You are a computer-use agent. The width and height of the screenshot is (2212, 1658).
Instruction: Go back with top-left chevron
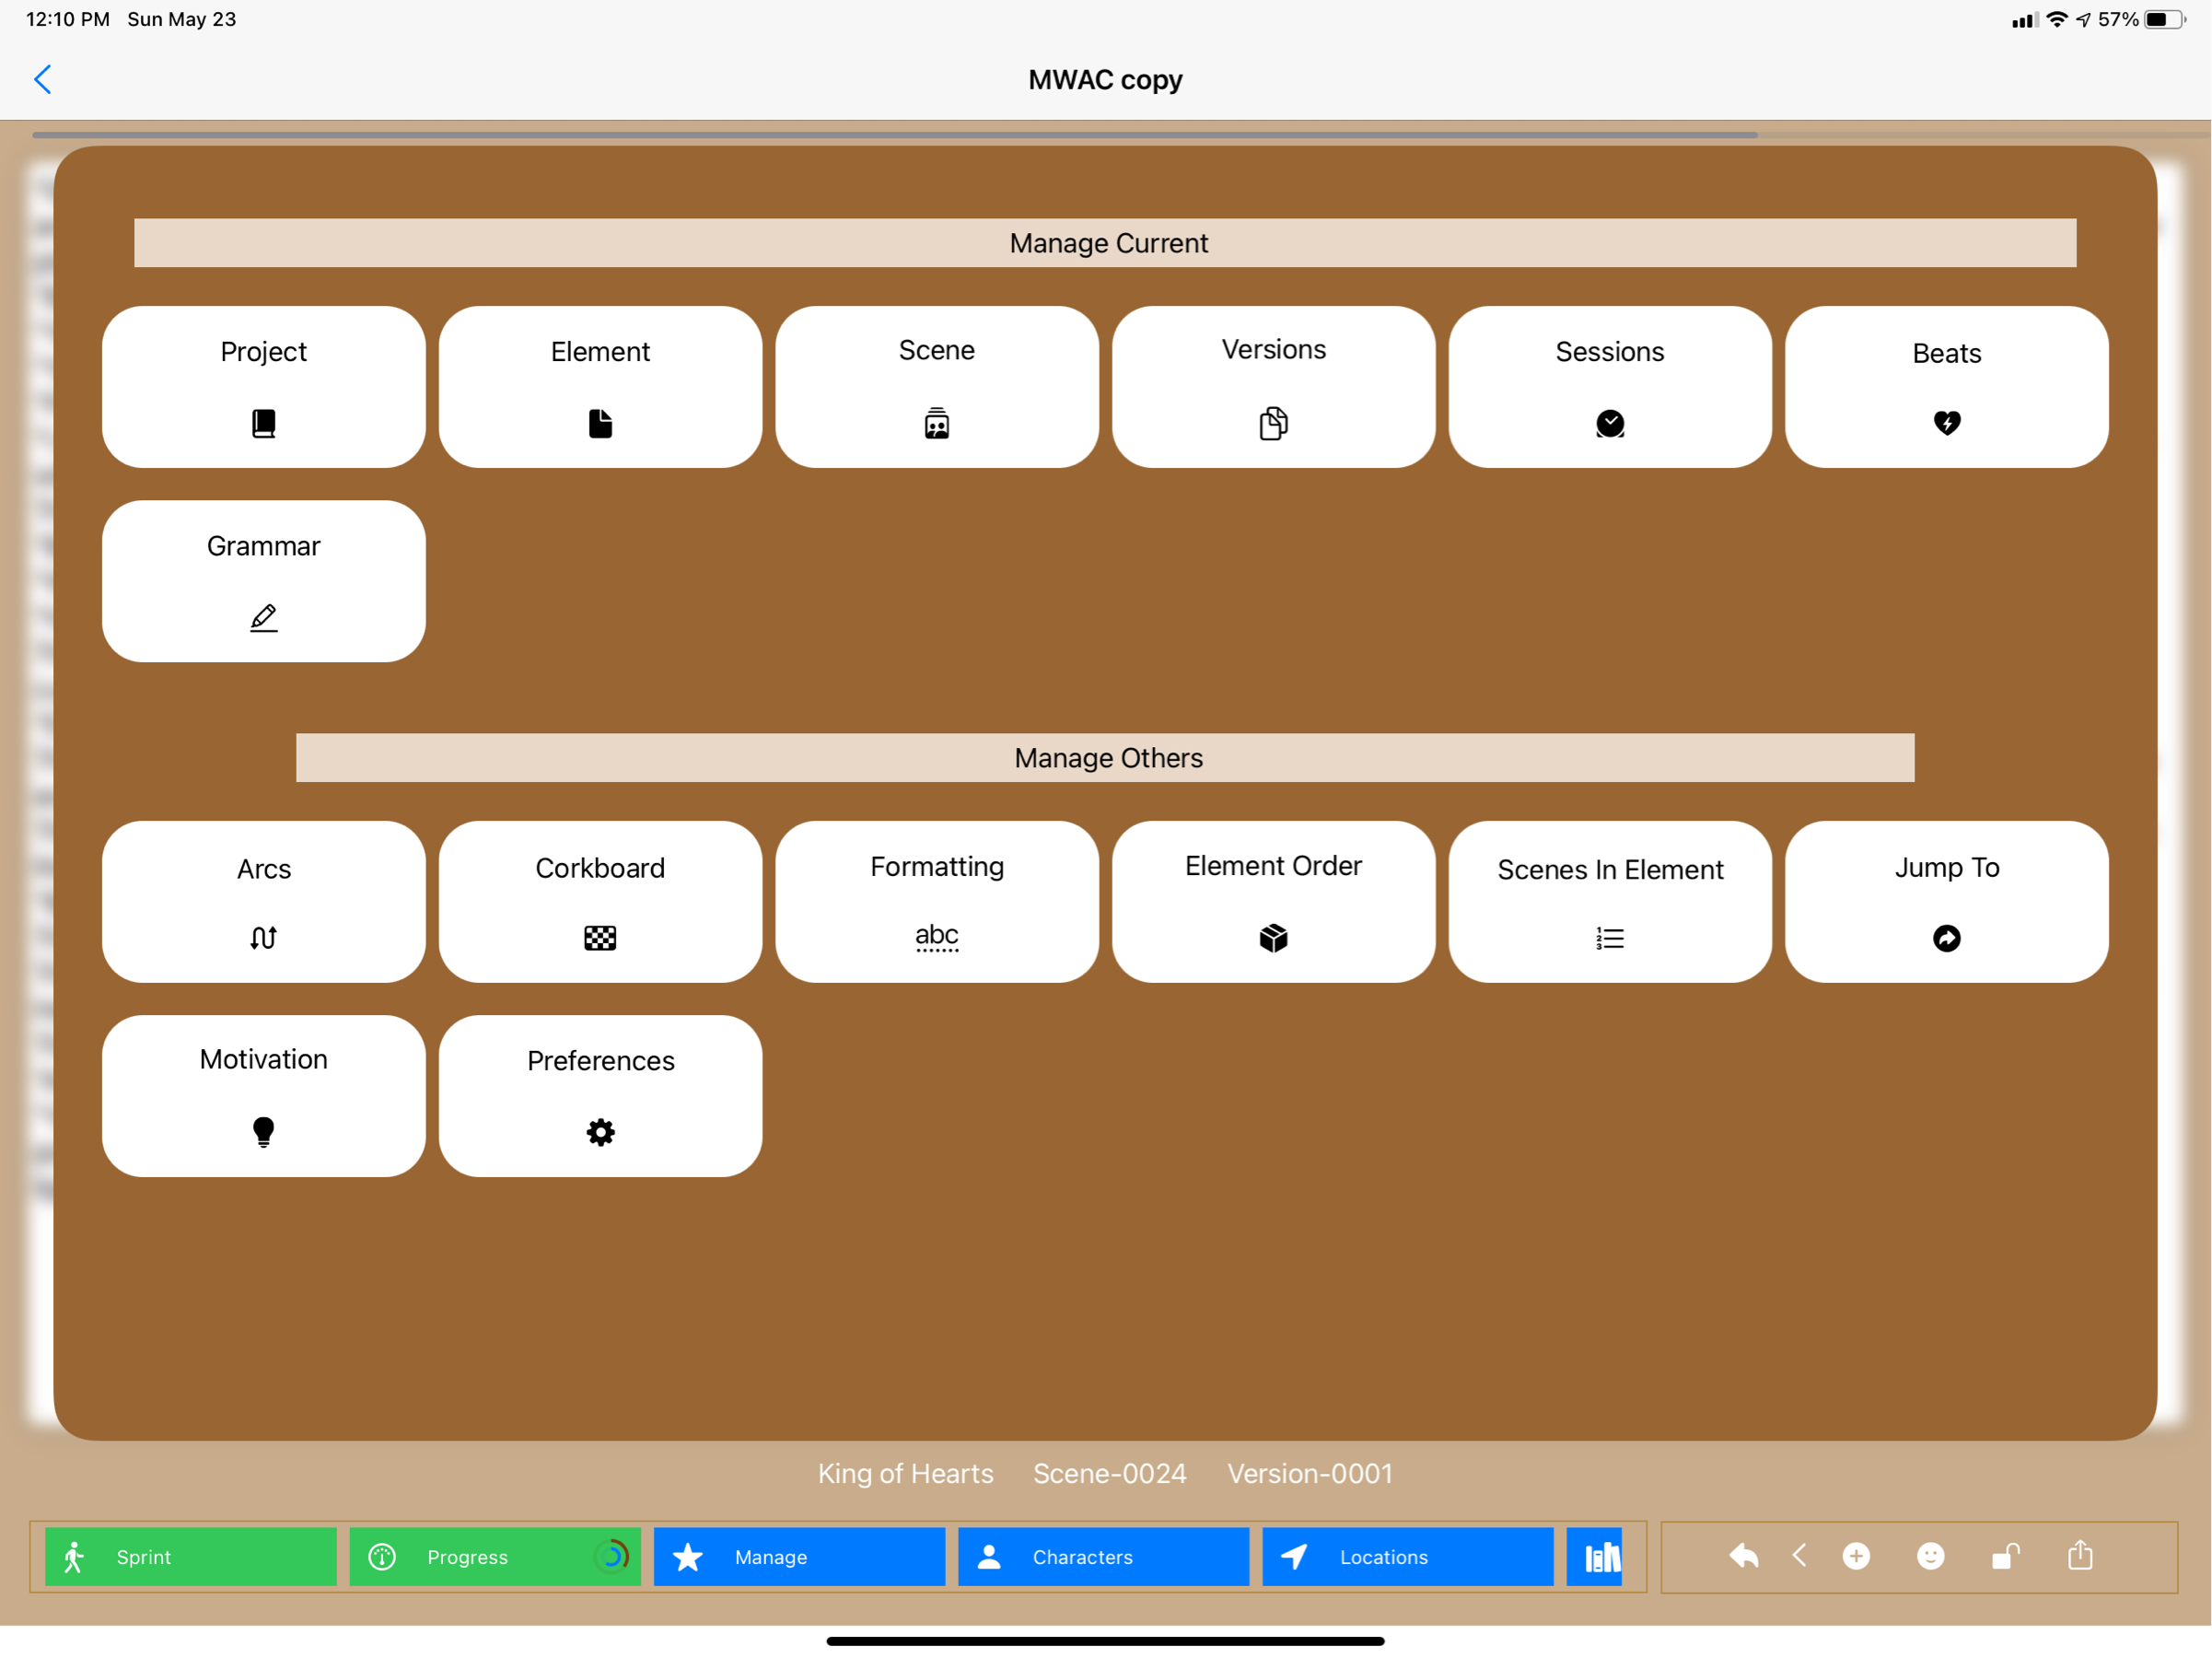[43, 79]
